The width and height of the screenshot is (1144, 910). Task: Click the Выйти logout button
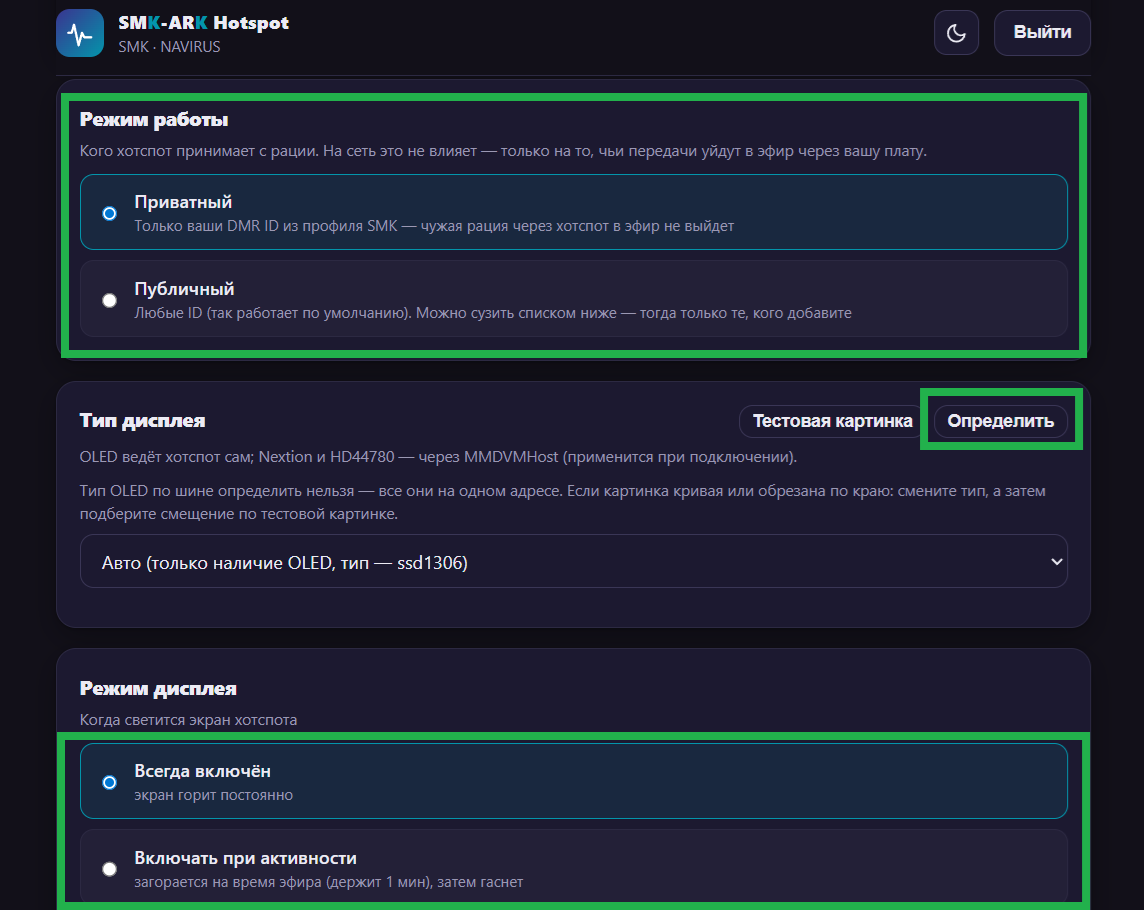1042,32
